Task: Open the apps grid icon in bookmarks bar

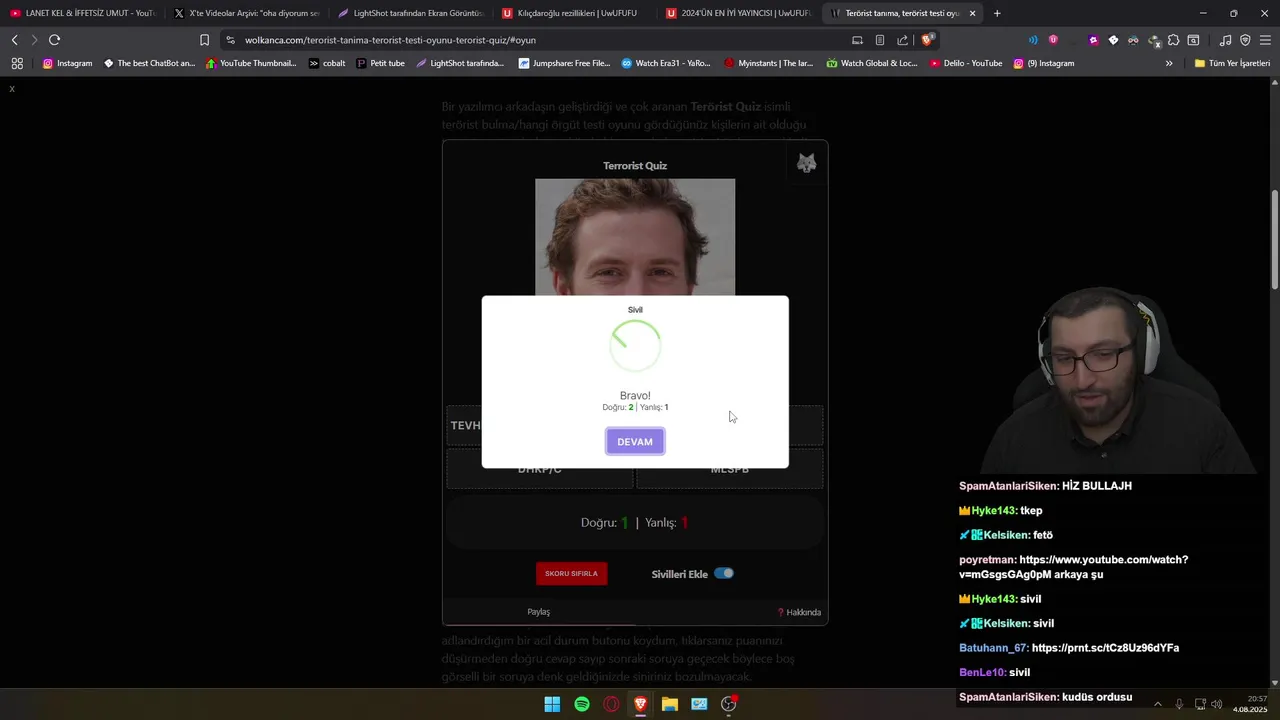Action: pos(17,63)
